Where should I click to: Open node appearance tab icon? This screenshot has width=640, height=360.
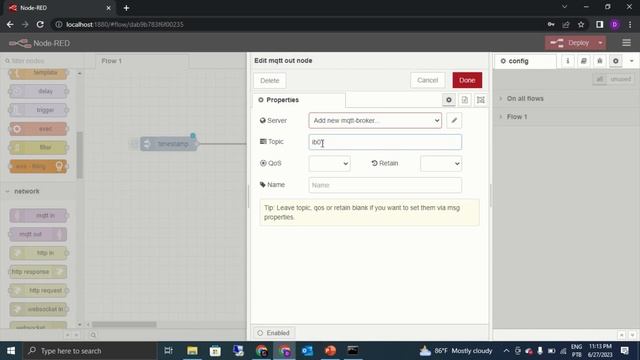(480, 100)
